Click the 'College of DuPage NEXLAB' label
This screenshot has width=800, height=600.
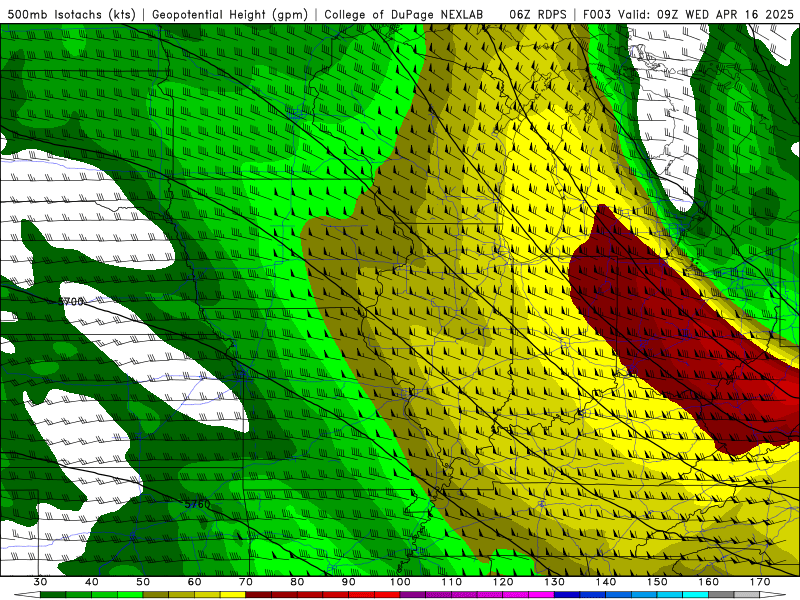(x=404, y=14)
